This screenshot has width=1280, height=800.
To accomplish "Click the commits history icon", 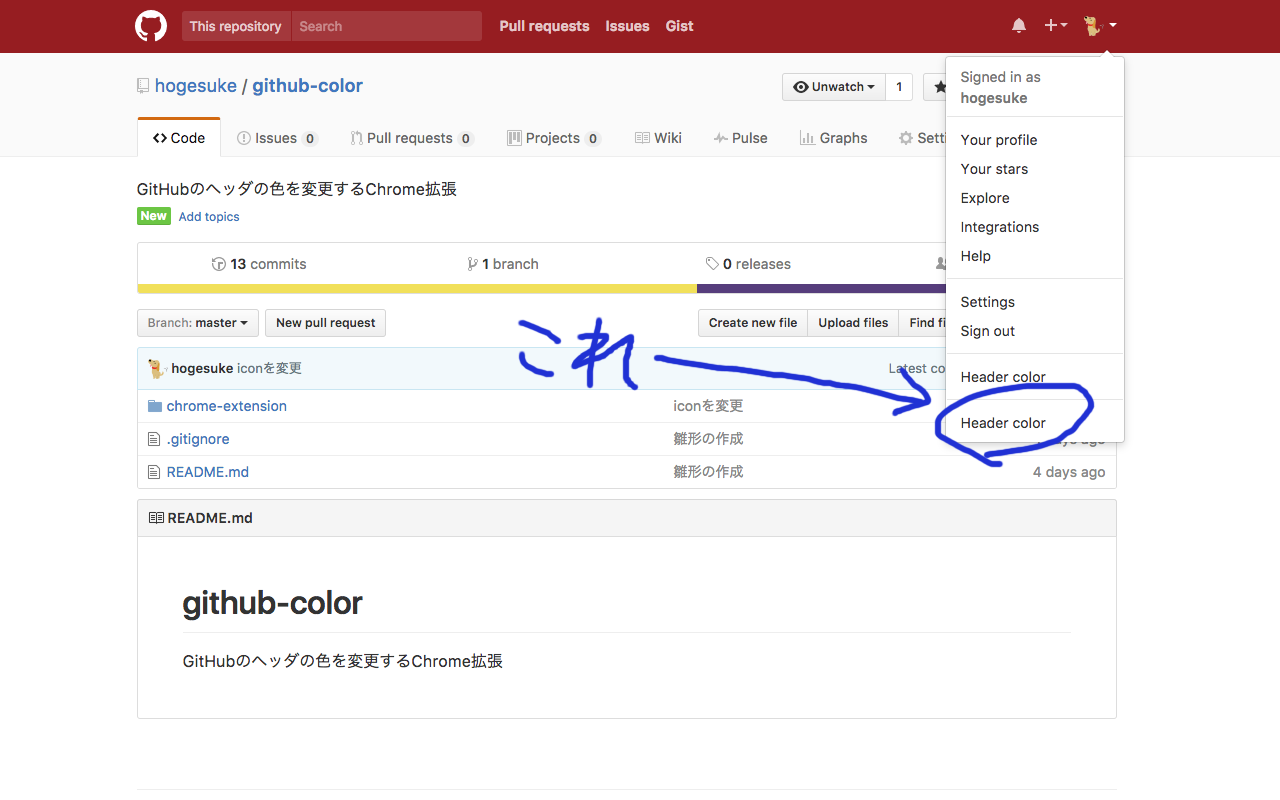I will click(x=219, y=264).
